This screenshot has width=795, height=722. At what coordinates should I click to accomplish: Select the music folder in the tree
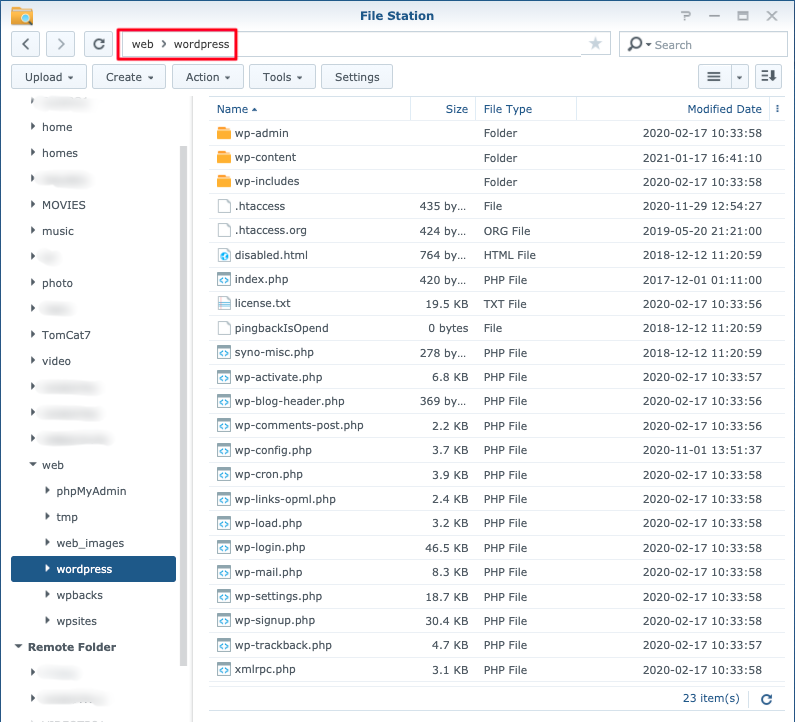click(58, 231)
